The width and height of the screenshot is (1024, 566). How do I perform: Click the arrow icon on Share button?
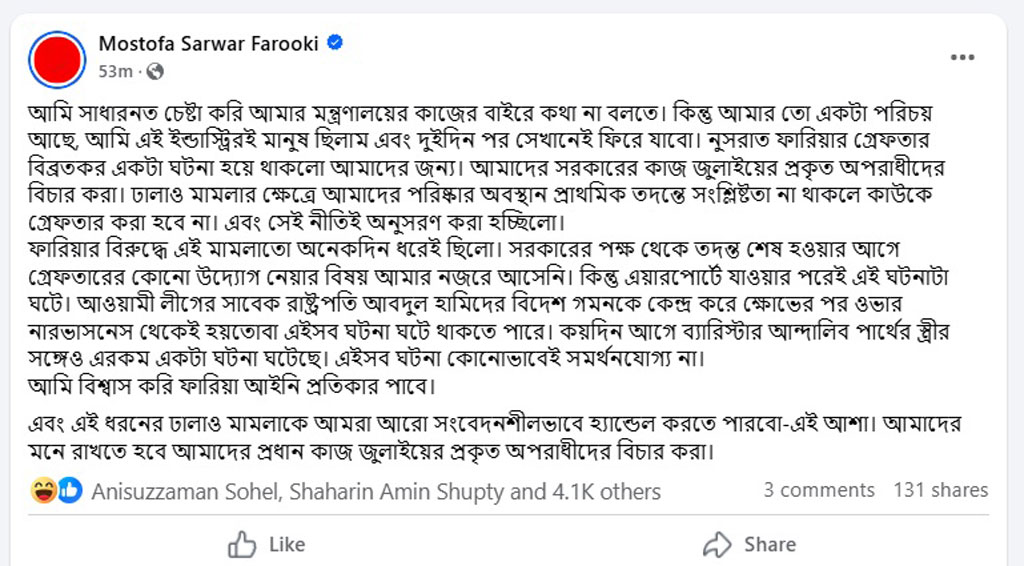(718, 544)
